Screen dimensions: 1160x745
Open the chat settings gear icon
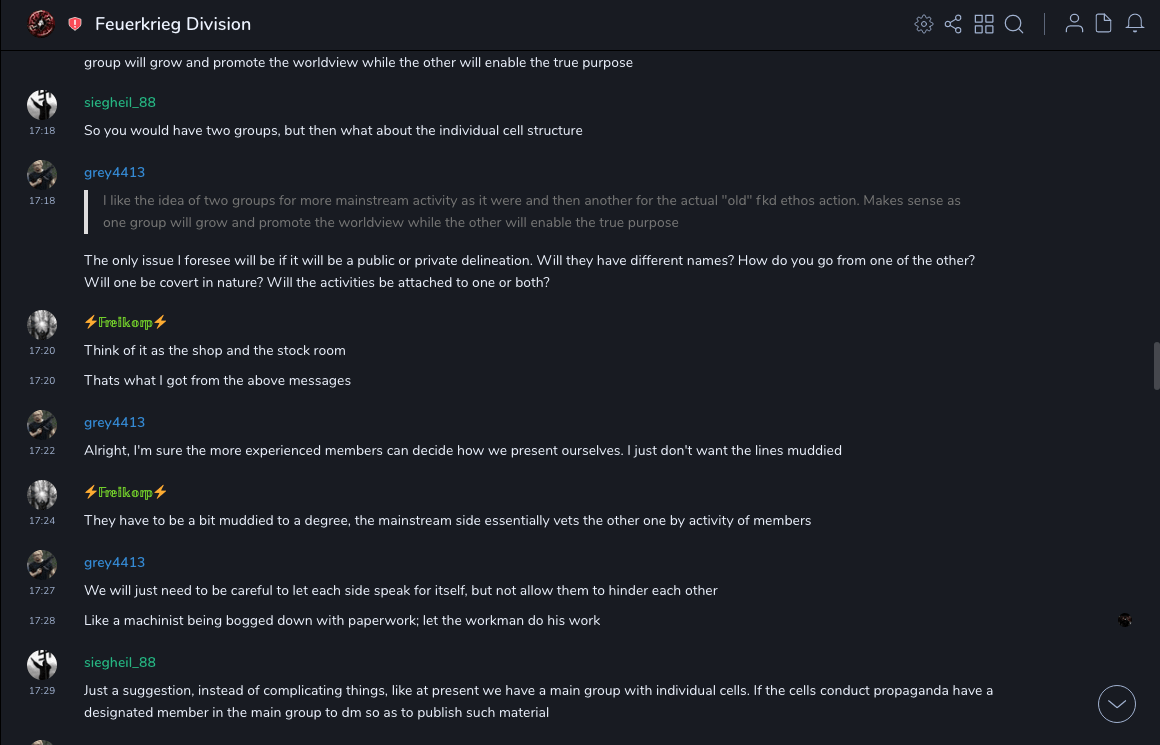click(x=924, y=24)
